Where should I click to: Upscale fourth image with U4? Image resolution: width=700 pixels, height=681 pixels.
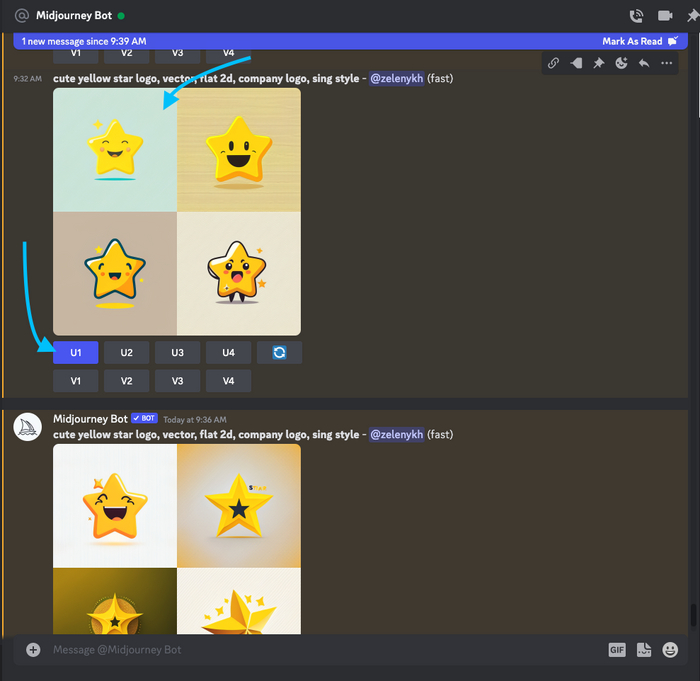[228, 352]
